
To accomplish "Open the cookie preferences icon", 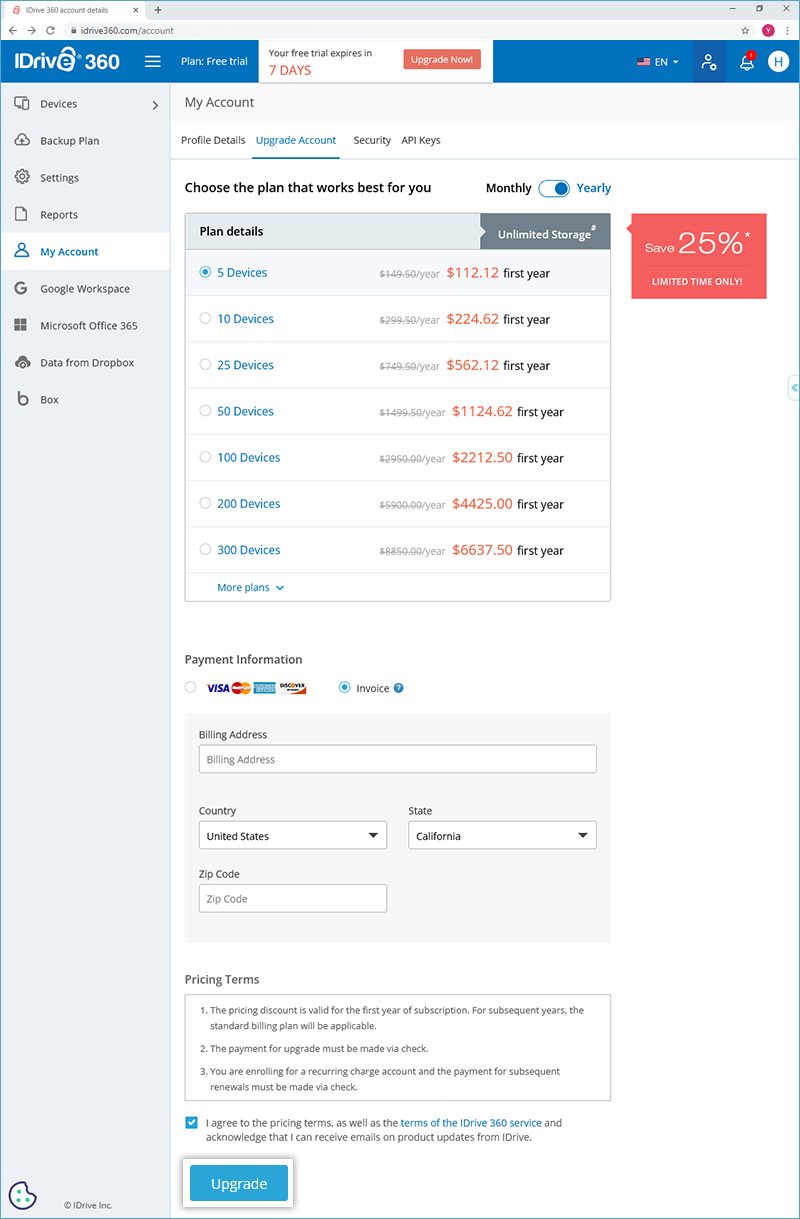I will (23, 1195).
